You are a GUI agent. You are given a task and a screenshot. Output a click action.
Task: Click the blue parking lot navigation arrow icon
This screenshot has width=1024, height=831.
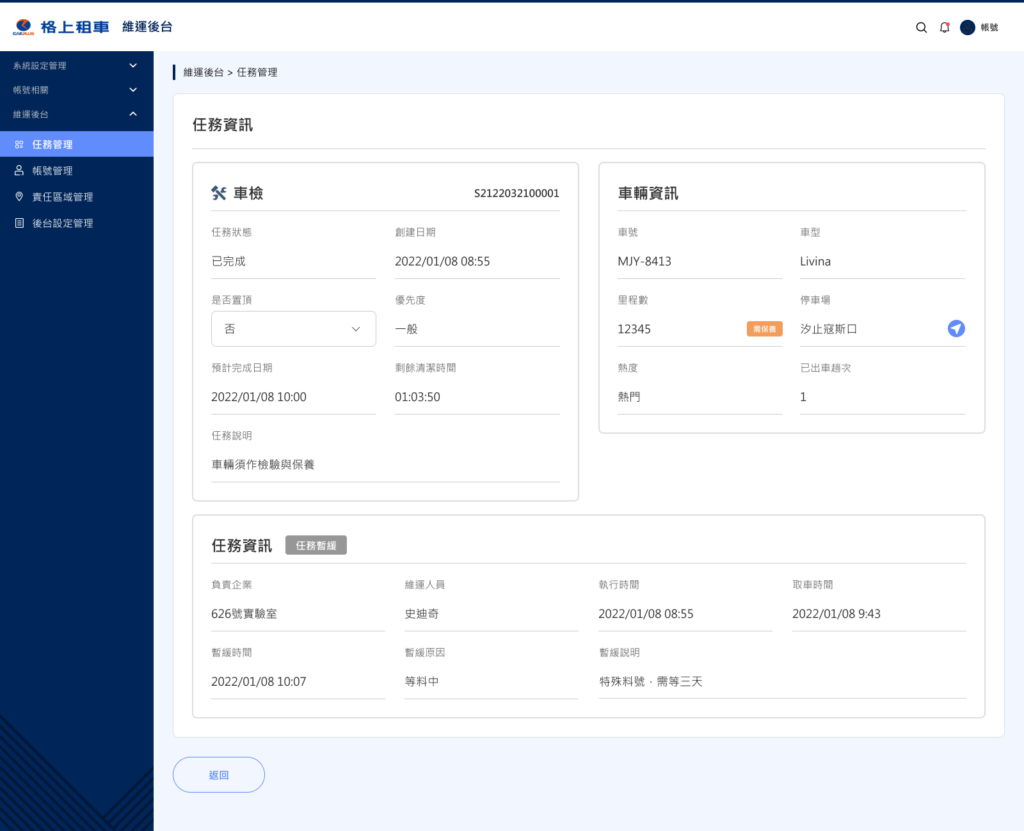(956, 328)
